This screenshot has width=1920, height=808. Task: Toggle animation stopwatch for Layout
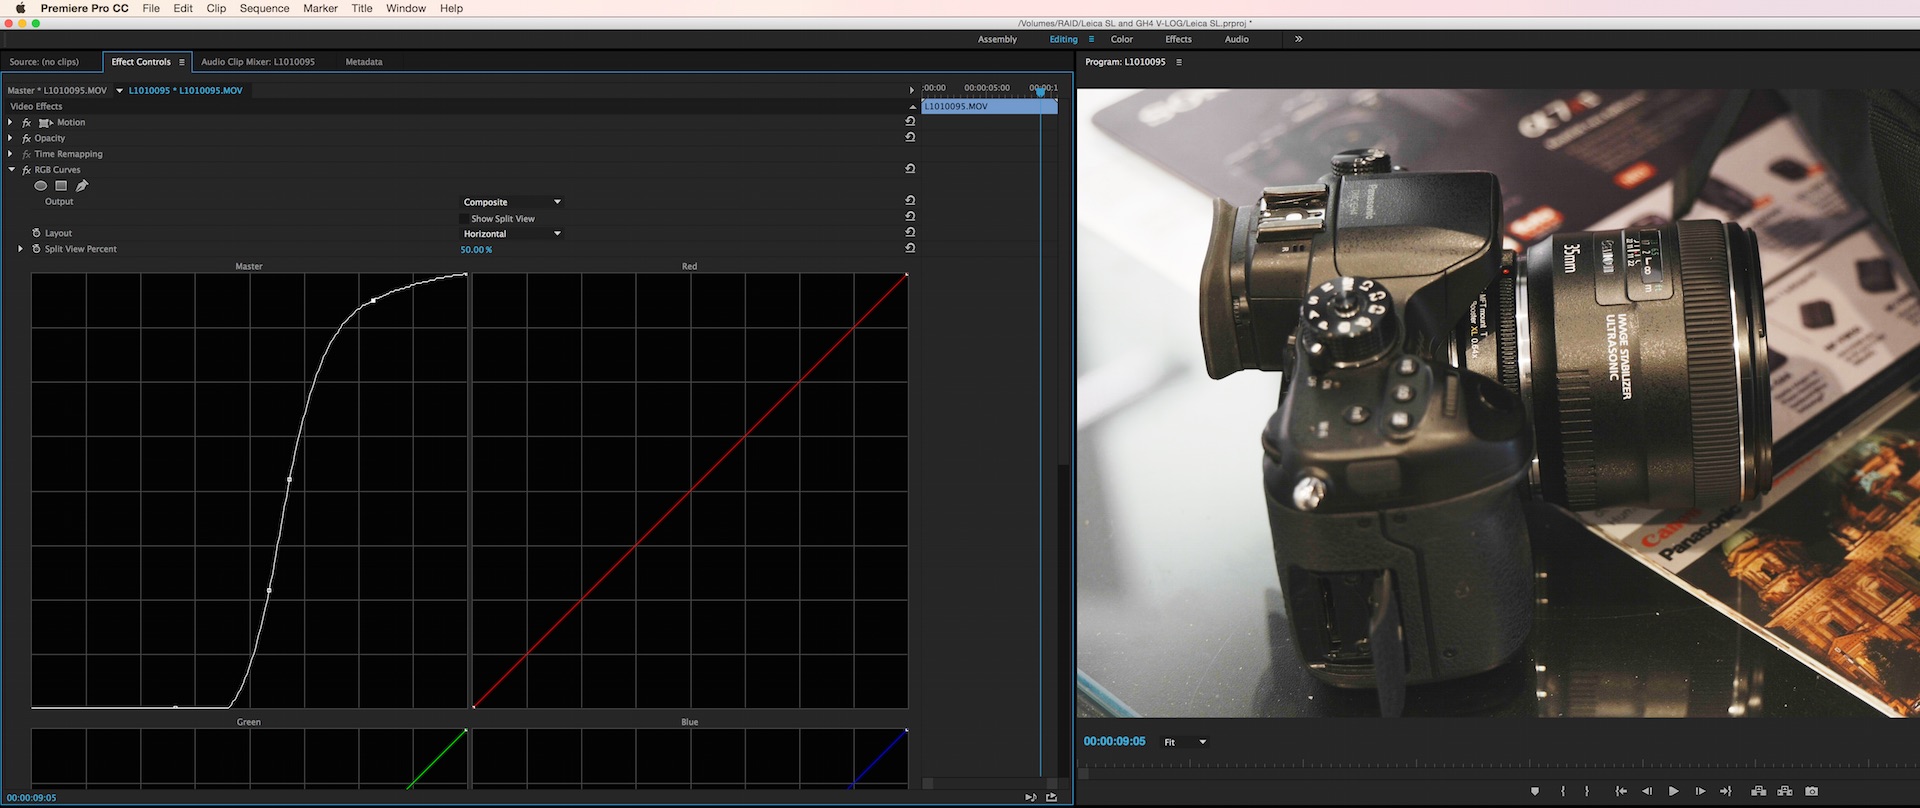[x=37, y=233]
